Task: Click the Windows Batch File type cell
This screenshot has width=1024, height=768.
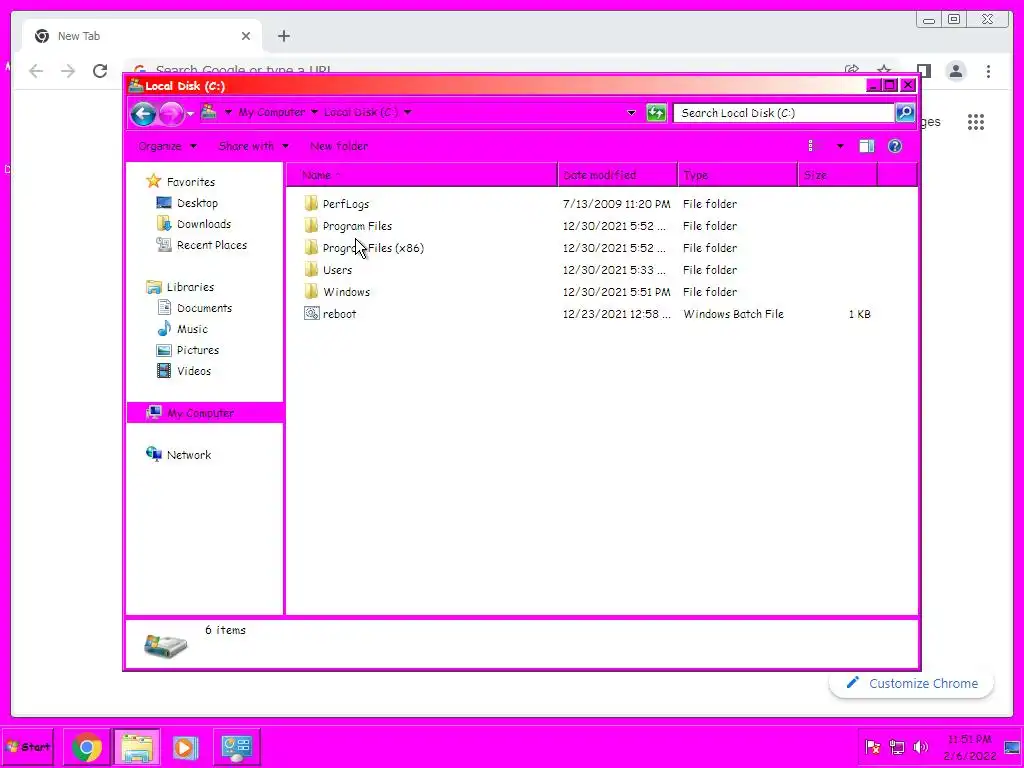Action: (x=733, y=313)
